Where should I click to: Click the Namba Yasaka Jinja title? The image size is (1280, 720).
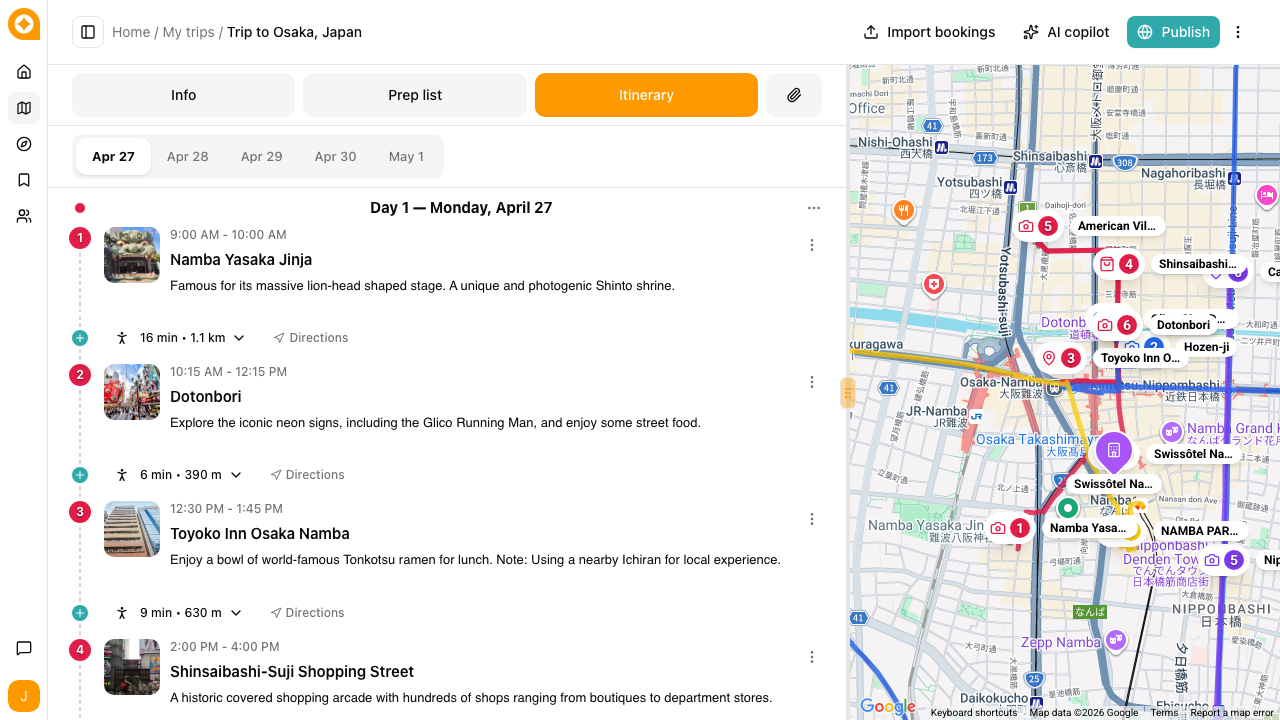tap(241, 260)
